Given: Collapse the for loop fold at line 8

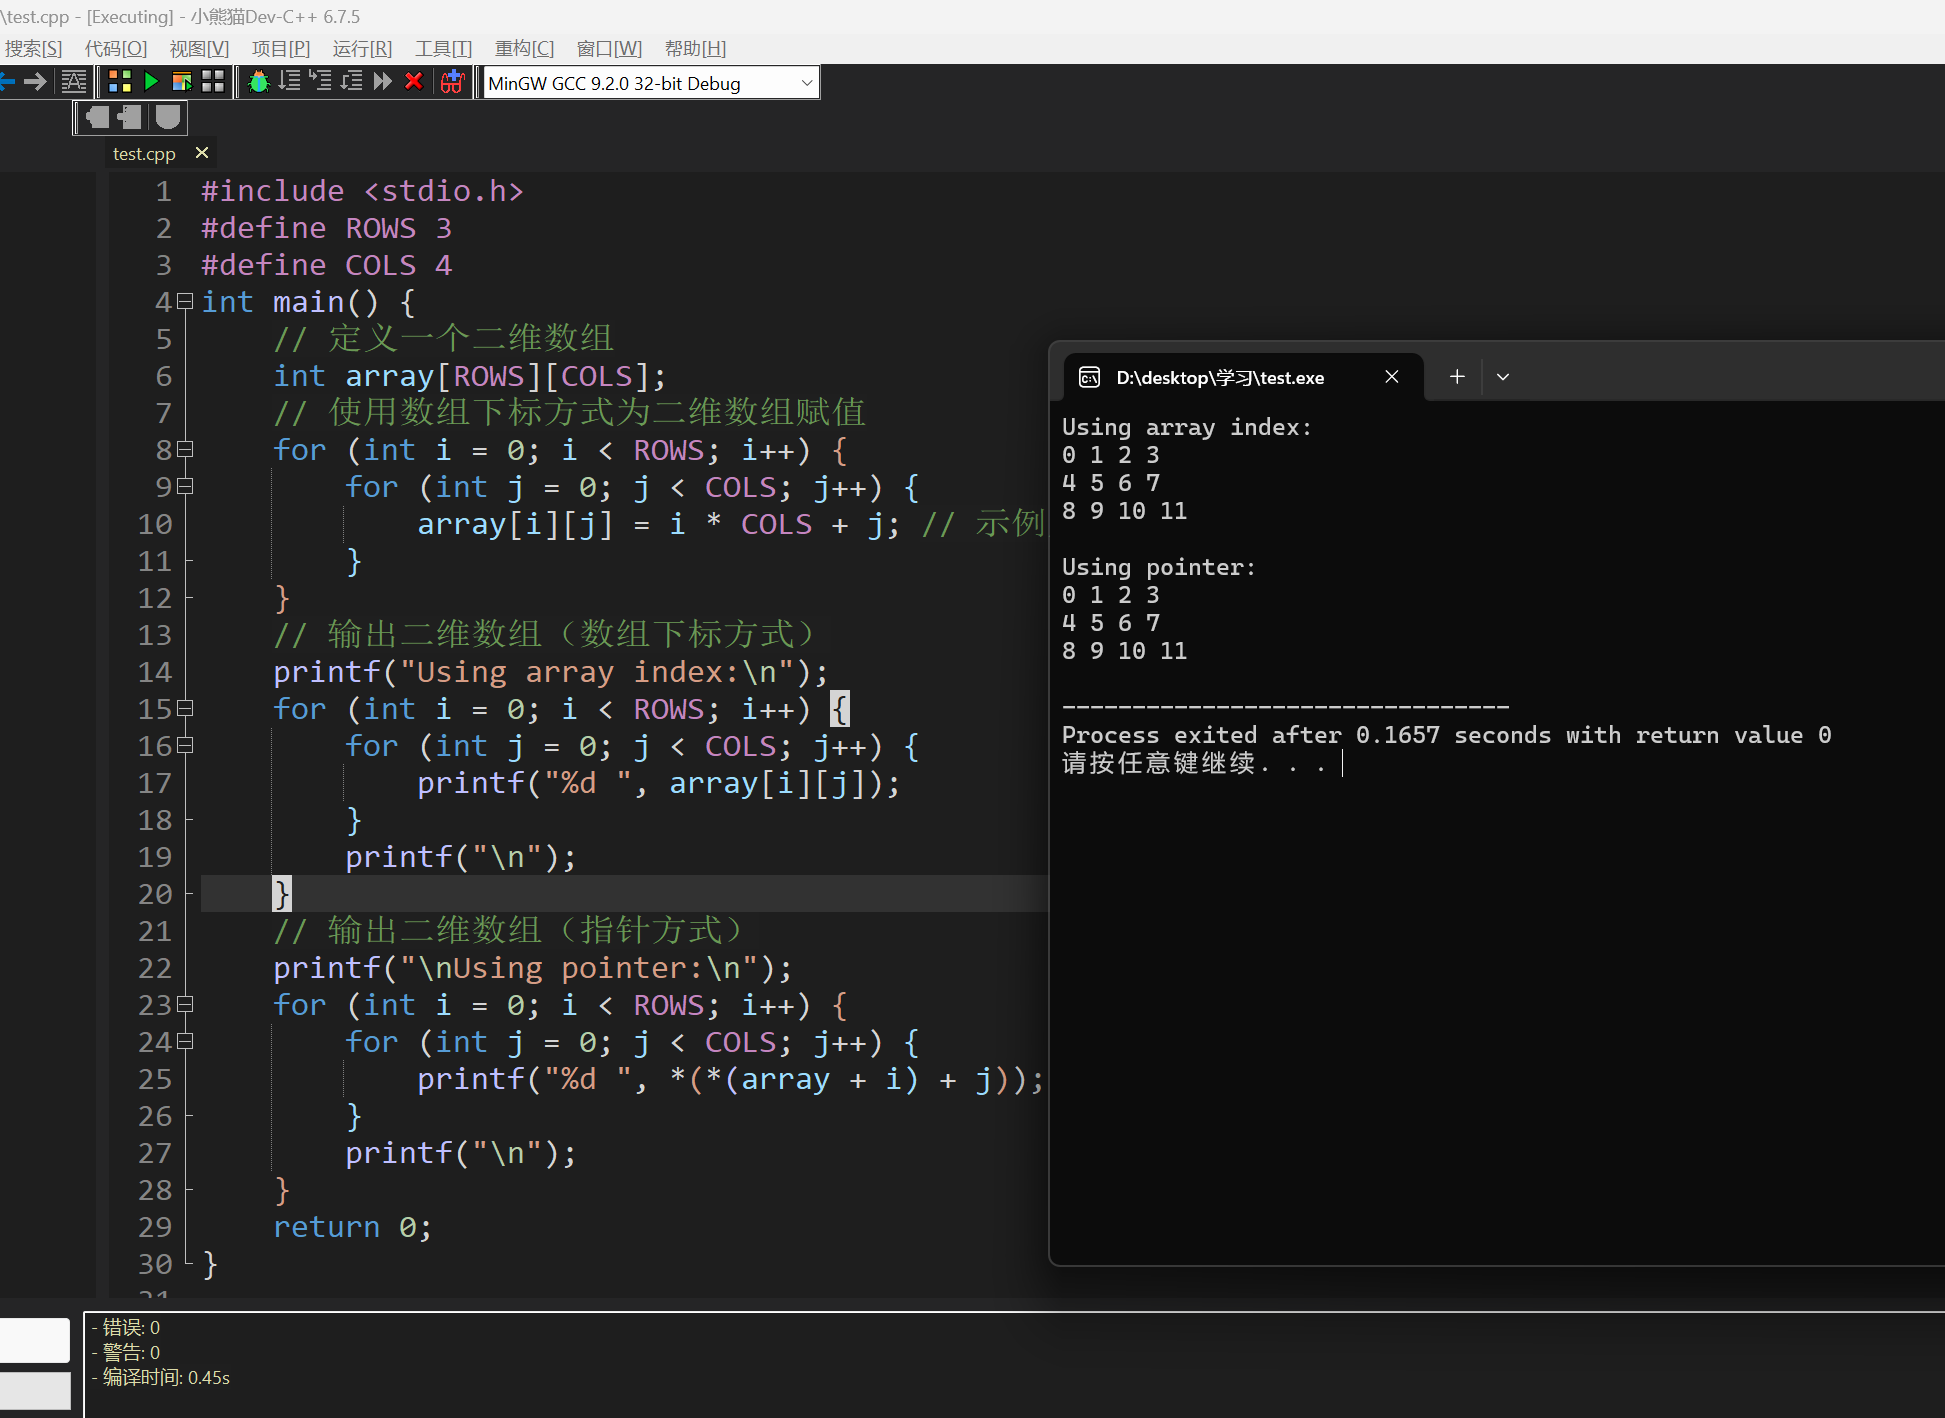Looking at the screenshot, I should (185, 449).
